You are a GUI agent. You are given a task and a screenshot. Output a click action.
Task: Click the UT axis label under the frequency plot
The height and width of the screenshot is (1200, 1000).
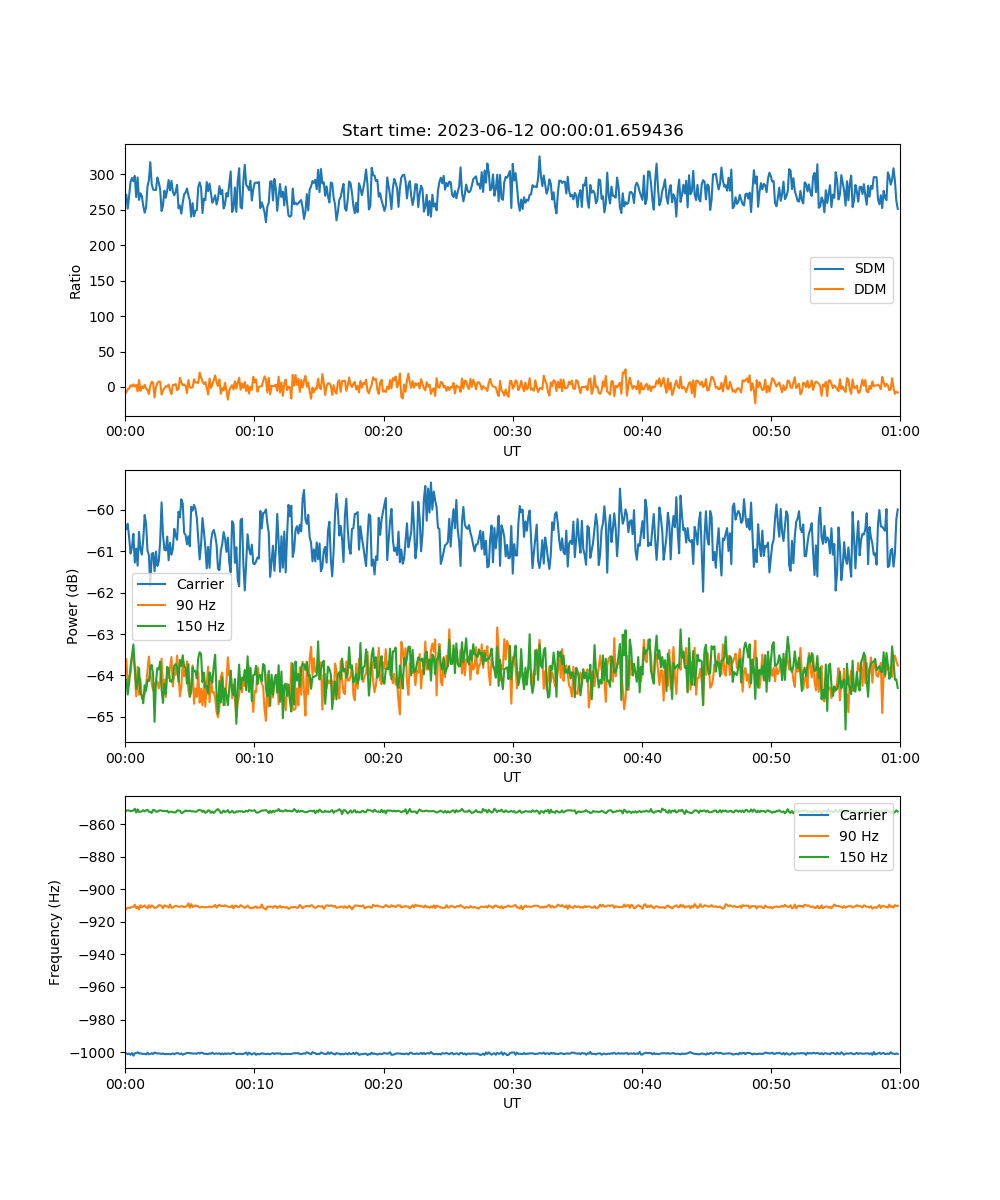[512, 1103]
